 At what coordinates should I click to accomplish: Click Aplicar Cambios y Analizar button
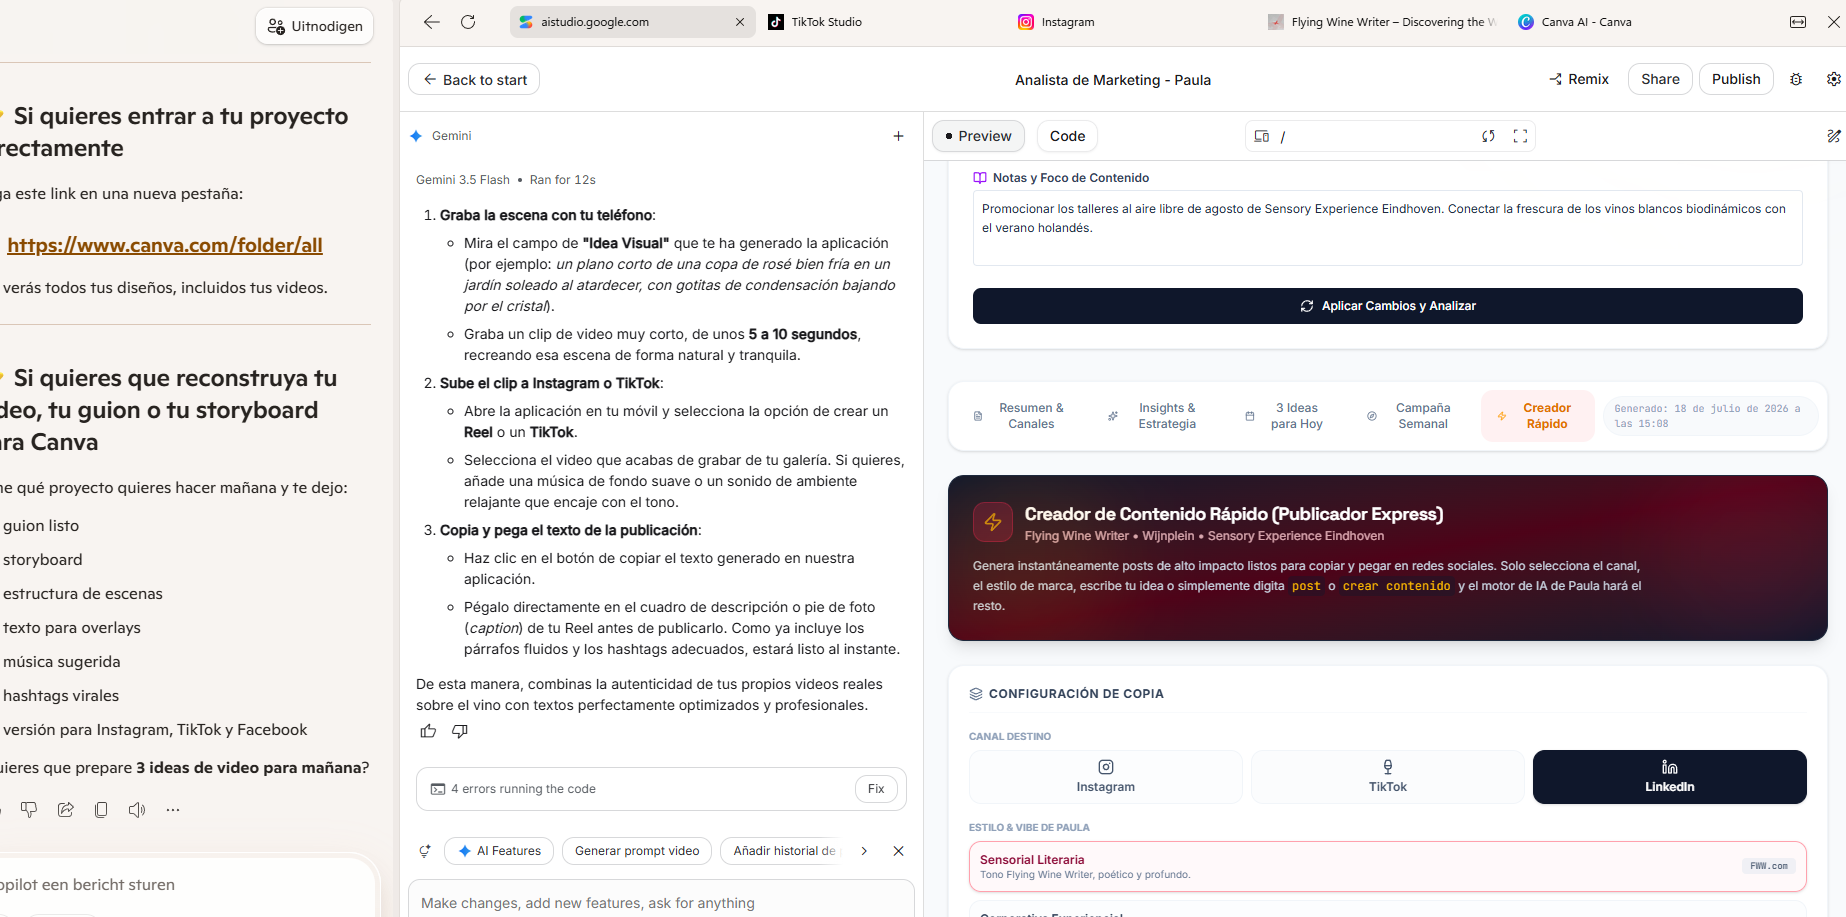[x=1387, y=306]
